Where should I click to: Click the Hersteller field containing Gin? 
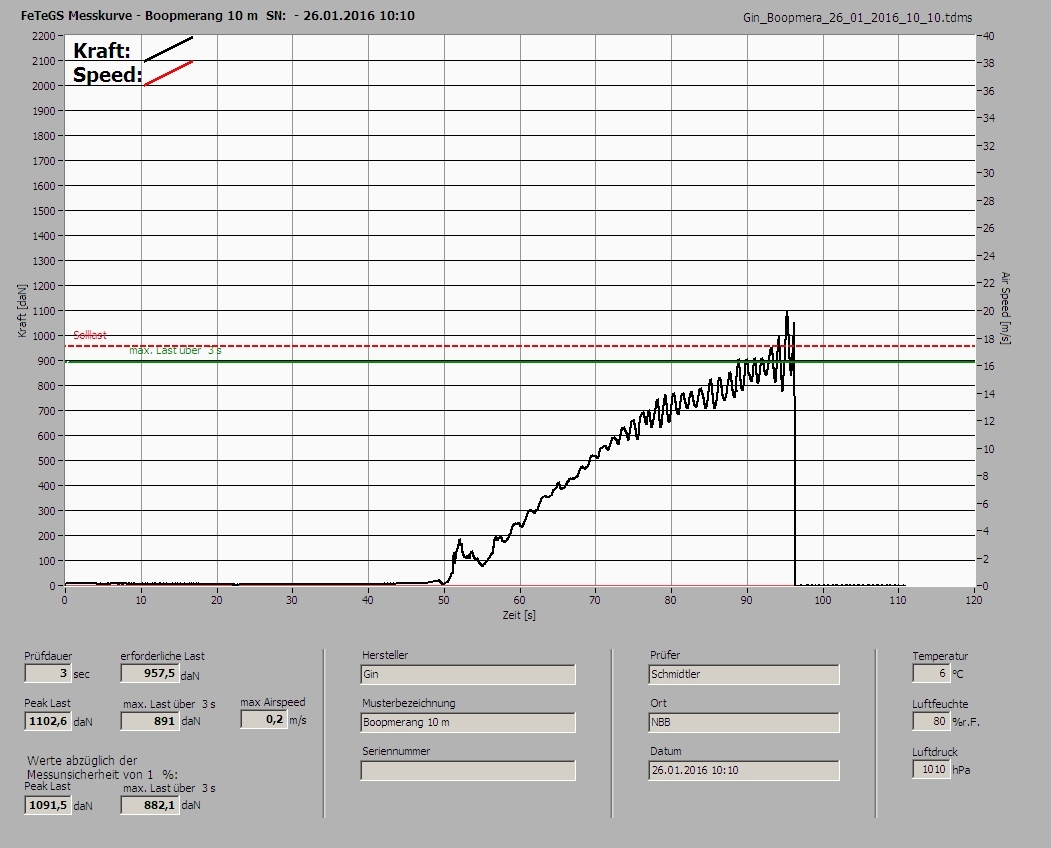point(468,674)
